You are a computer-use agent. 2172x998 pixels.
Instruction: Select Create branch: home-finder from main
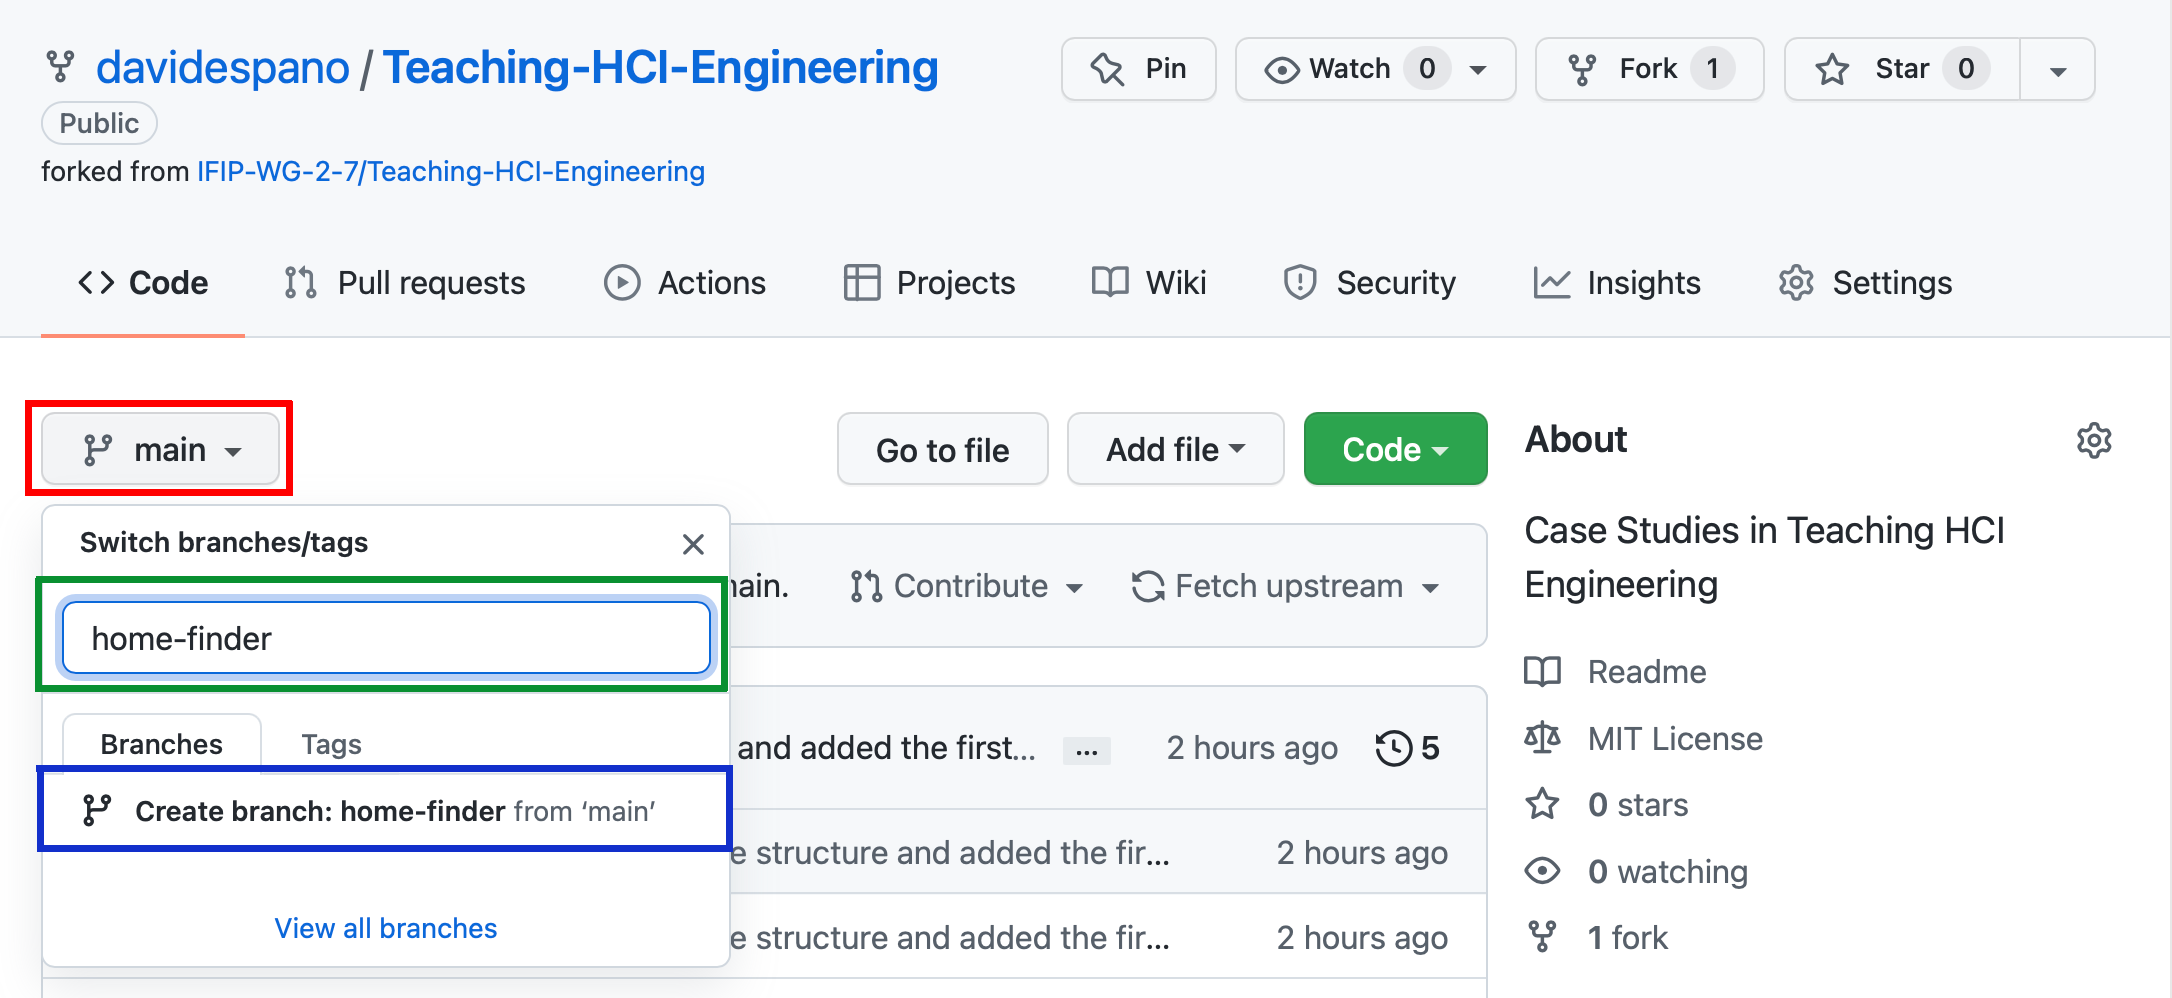386,810
